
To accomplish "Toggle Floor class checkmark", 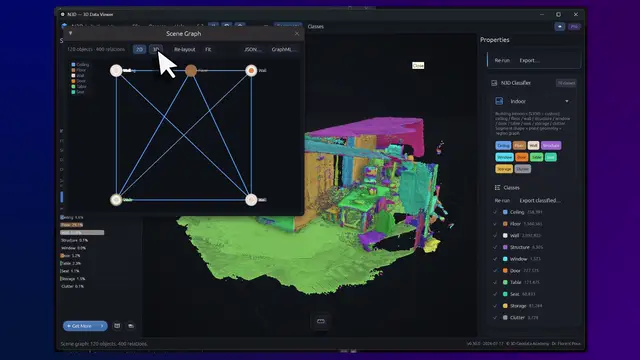I will [x=495, y=224].
